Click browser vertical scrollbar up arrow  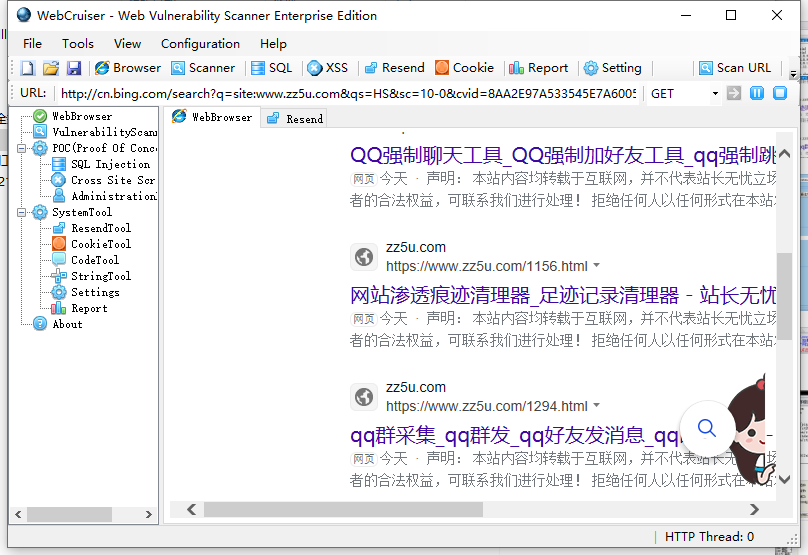784,153
